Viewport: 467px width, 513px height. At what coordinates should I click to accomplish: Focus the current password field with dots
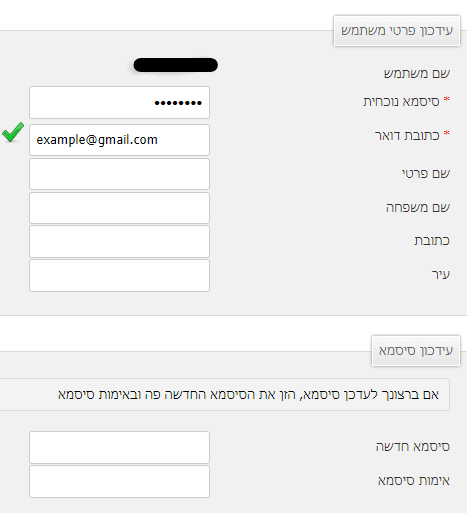coord(119,102)
